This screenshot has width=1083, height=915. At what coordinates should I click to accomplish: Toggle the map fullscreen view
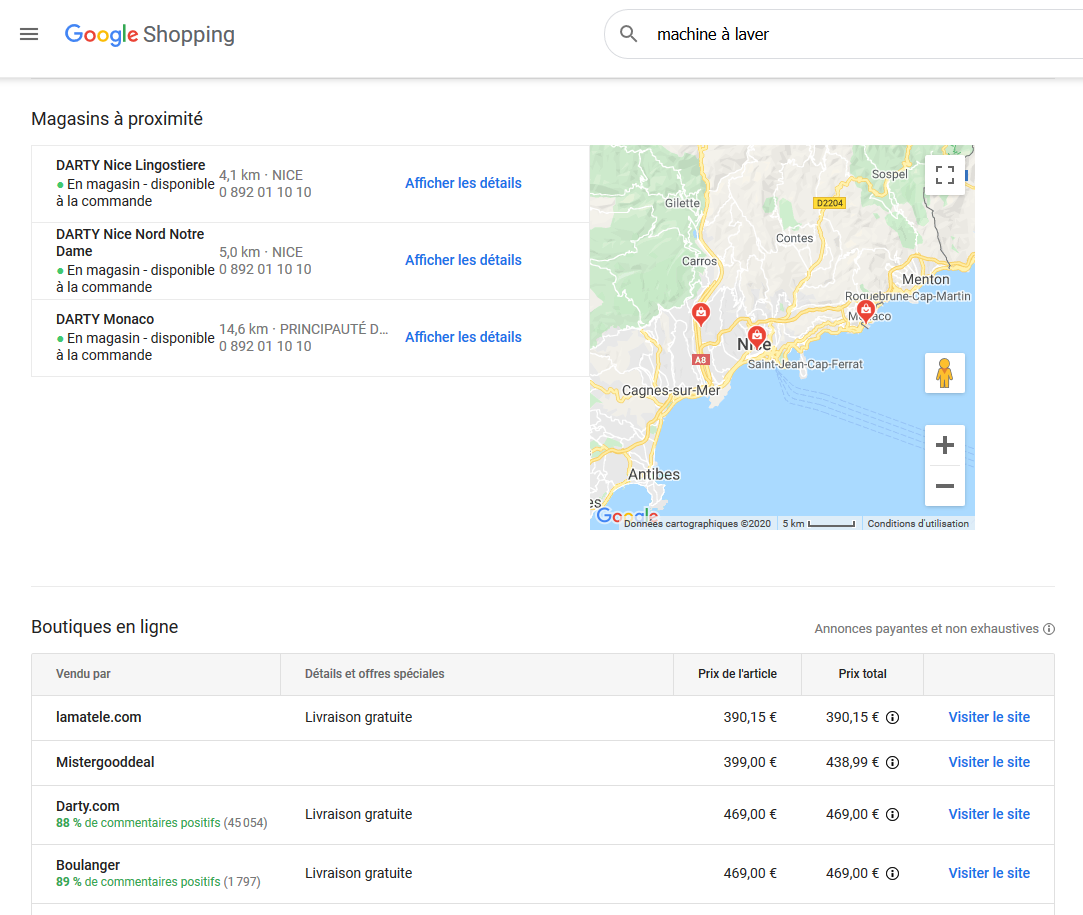point(944,175)
